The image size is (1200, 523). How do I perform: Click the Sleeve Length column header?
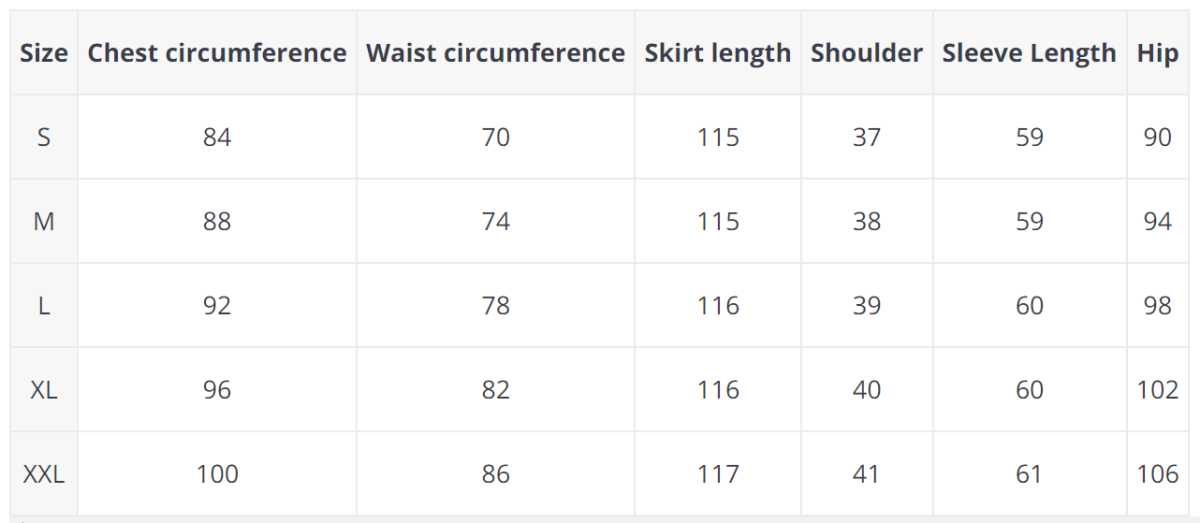1029,53
